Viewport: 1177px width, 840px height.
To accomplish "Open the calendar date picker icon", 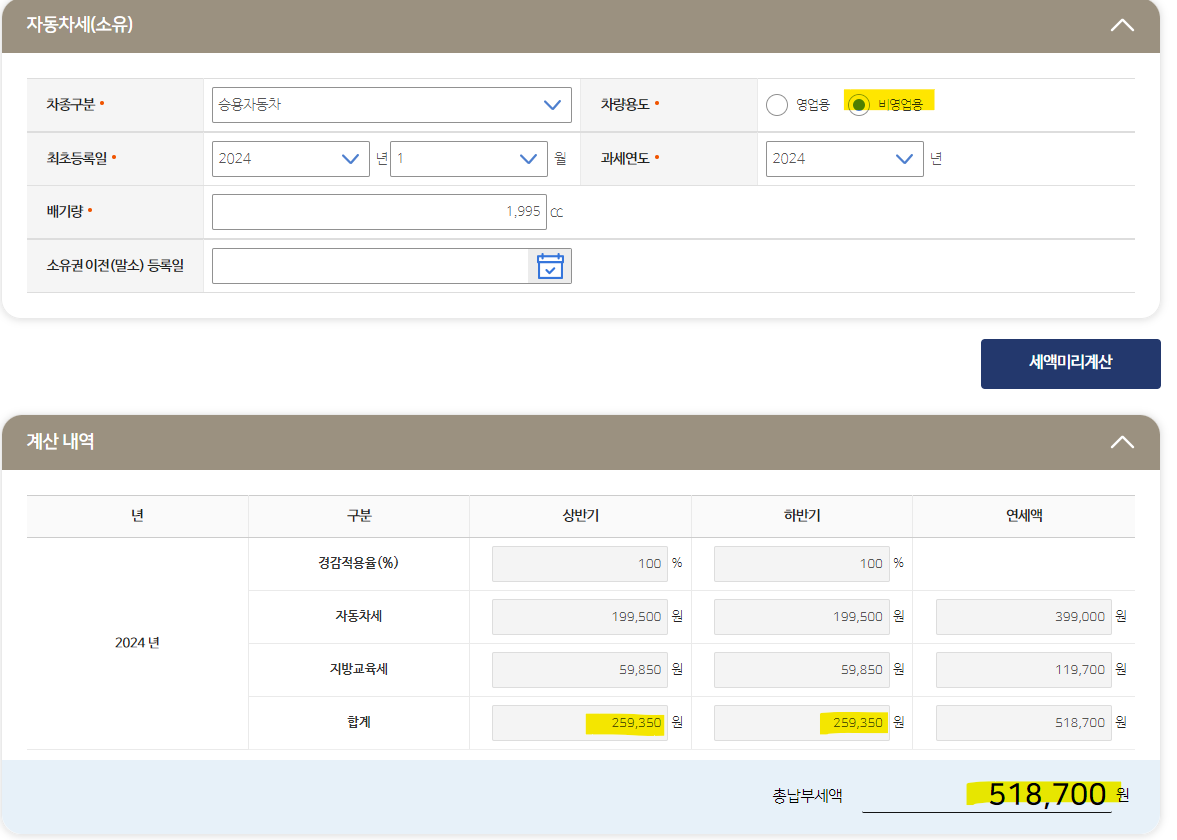I will click(x=549, y=266).
